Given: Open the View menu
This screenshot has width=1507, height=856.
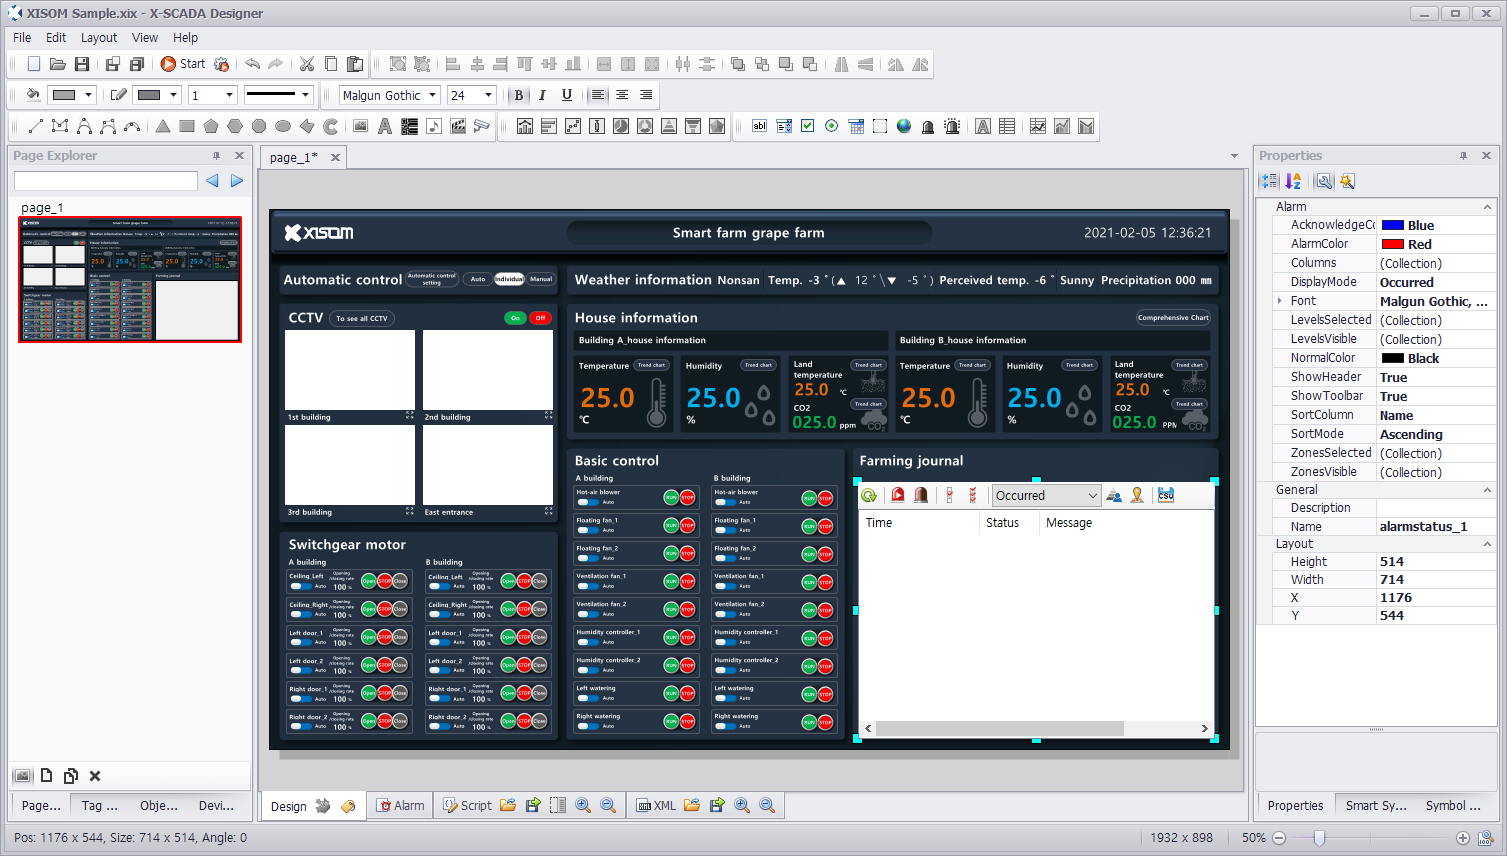Looking at the screenshot, I should pyautogui.click(x=145, y=37).
